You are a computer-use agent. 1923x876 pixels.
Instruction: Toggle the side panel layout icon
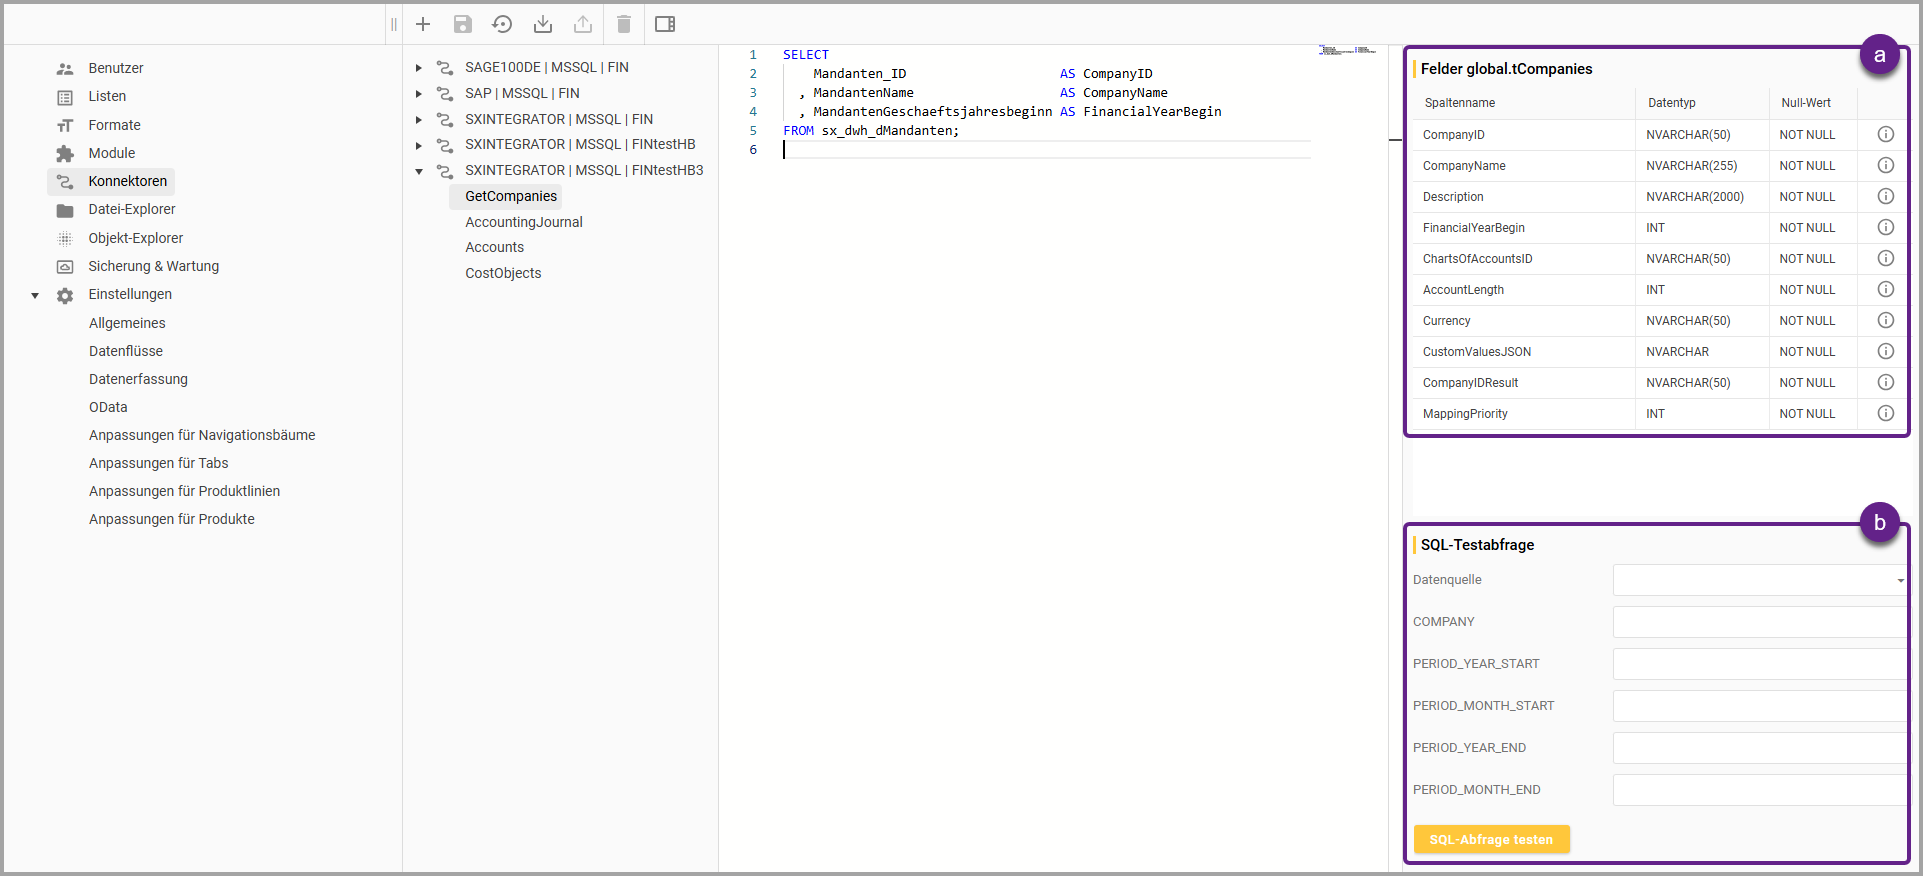[665, 24]
